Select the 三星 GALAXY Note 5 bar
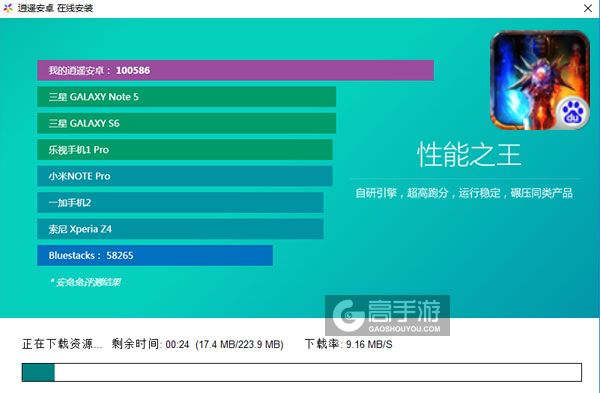Screen dimensions: 600x393 (x=187, y=97)
